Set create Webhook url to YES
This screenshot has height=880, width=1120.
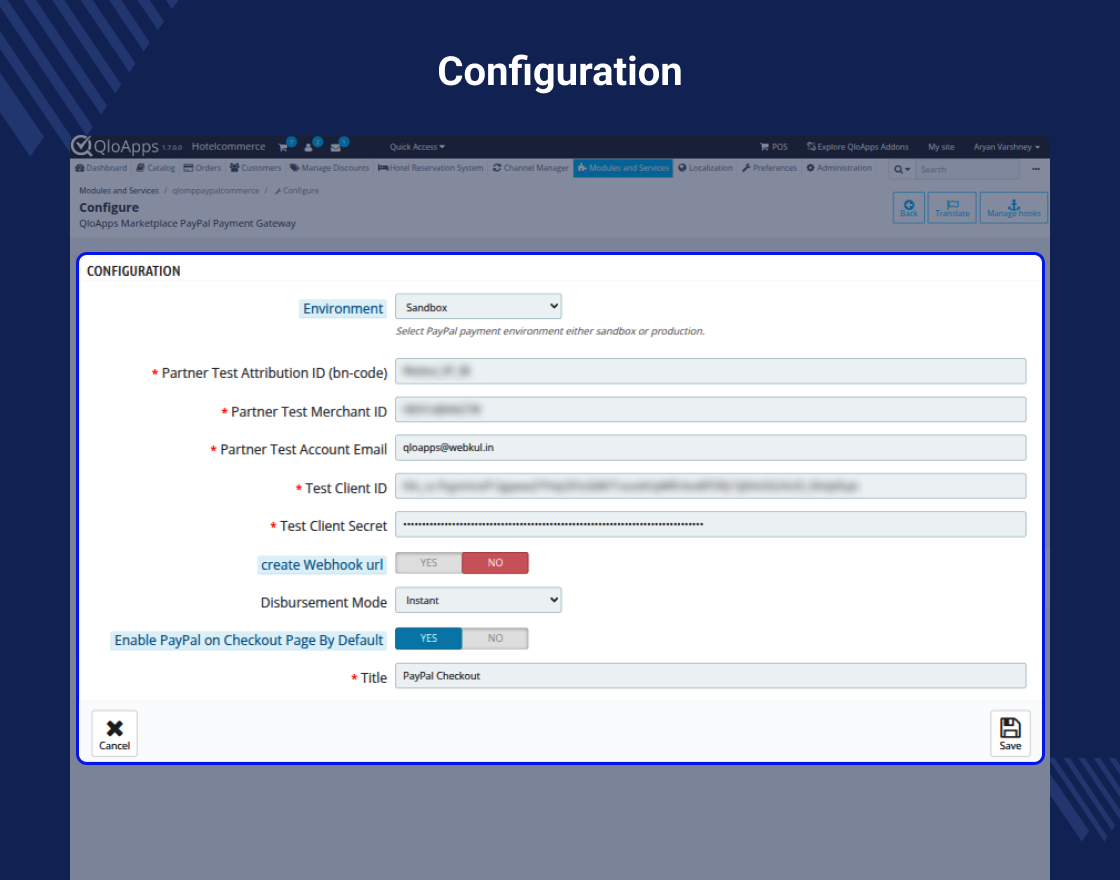click(429, 563)
